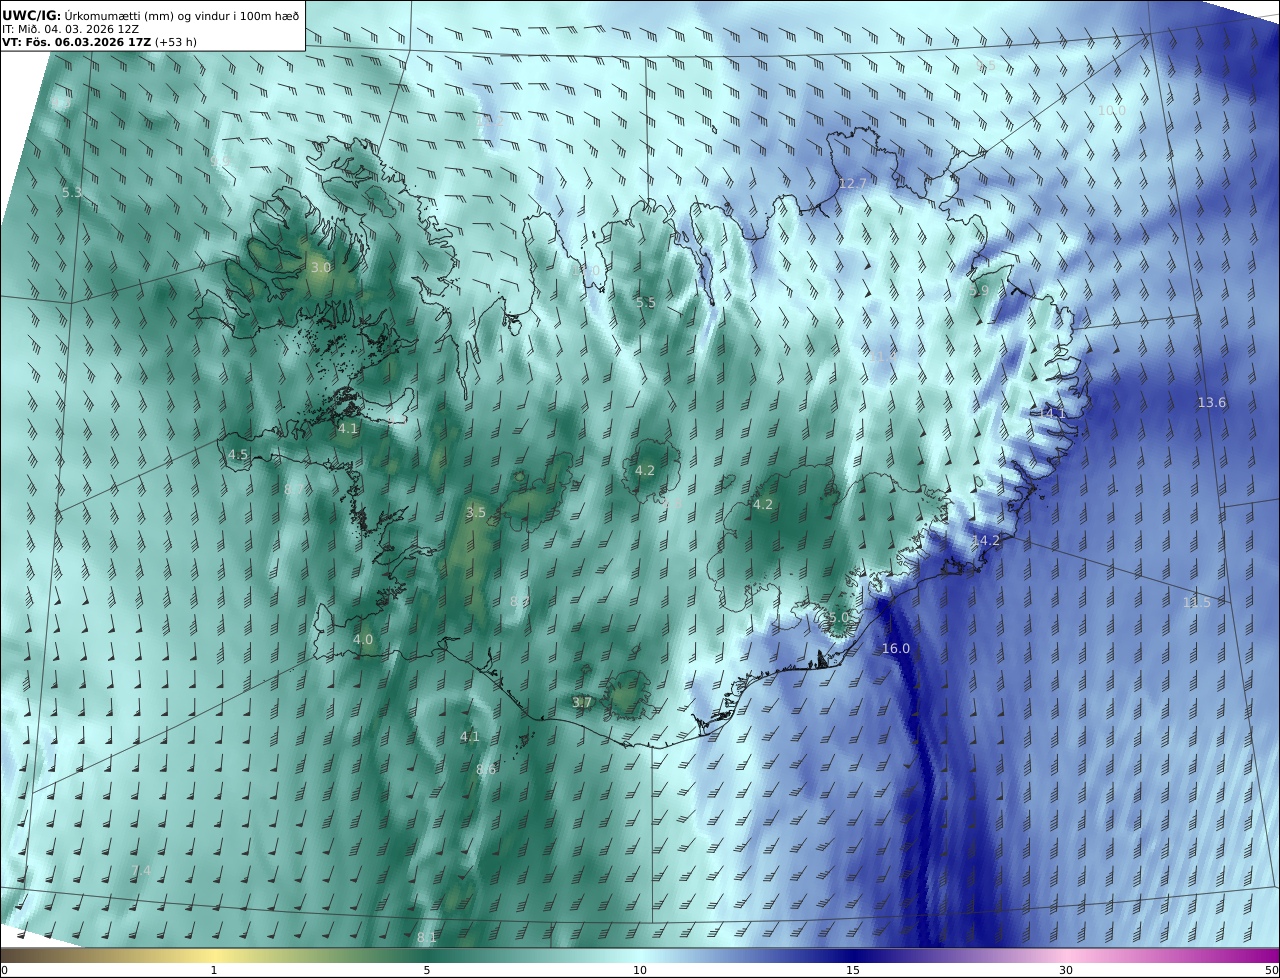Click the 3.0 value label on the map
This screenshot has height=978, width=1280.
point(320,269)
